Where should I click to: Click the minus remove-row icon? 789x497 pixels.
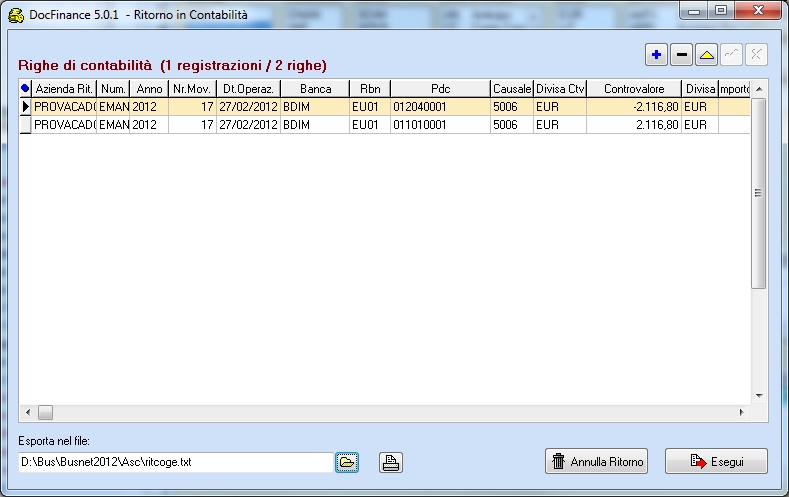click(x=681, y=55)
